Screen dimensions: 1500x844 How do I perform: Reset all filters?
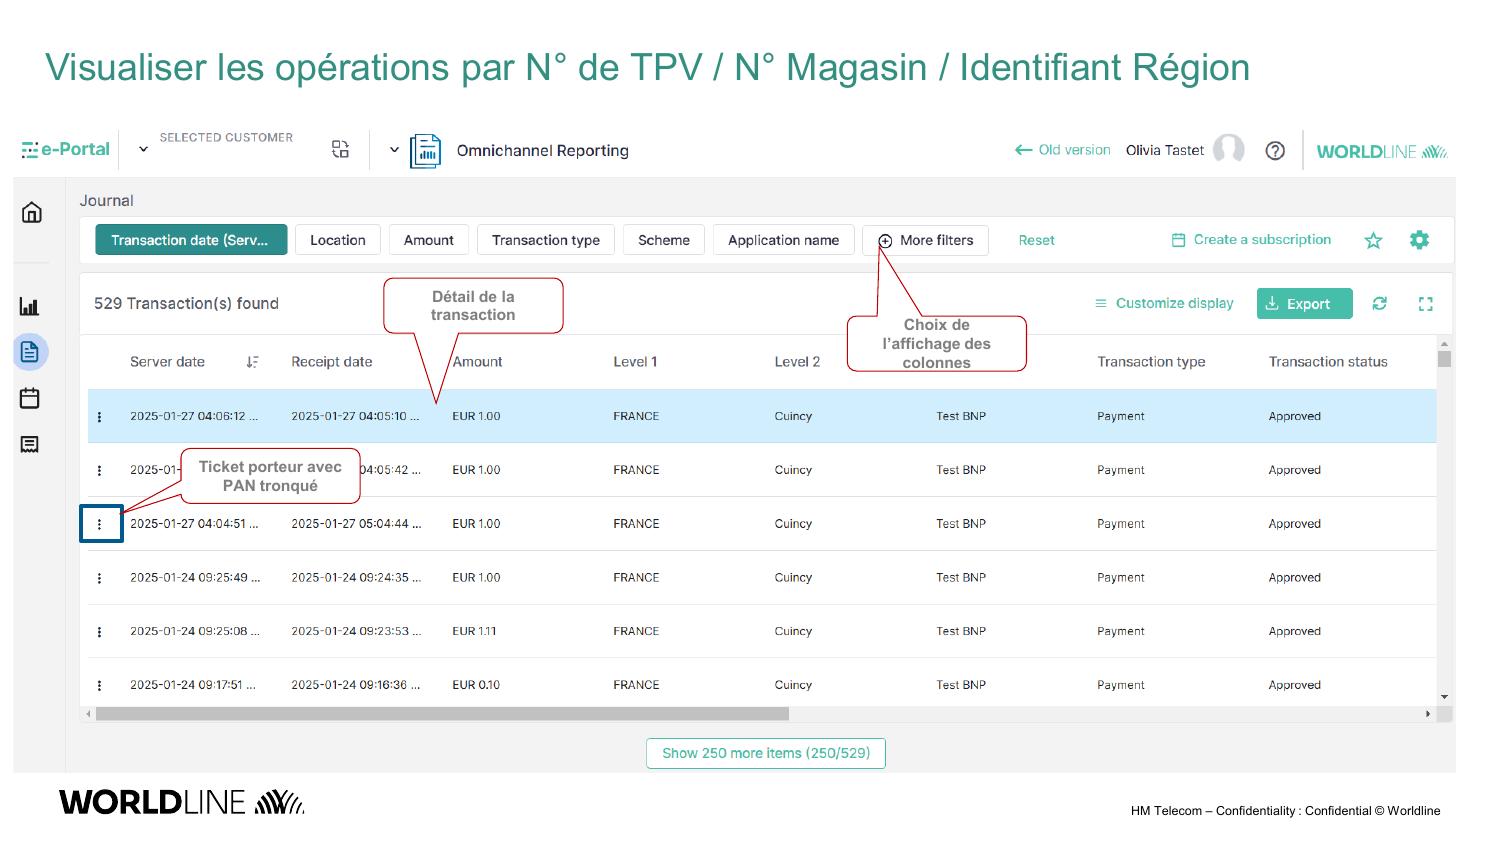click(x=1036, y=240)
